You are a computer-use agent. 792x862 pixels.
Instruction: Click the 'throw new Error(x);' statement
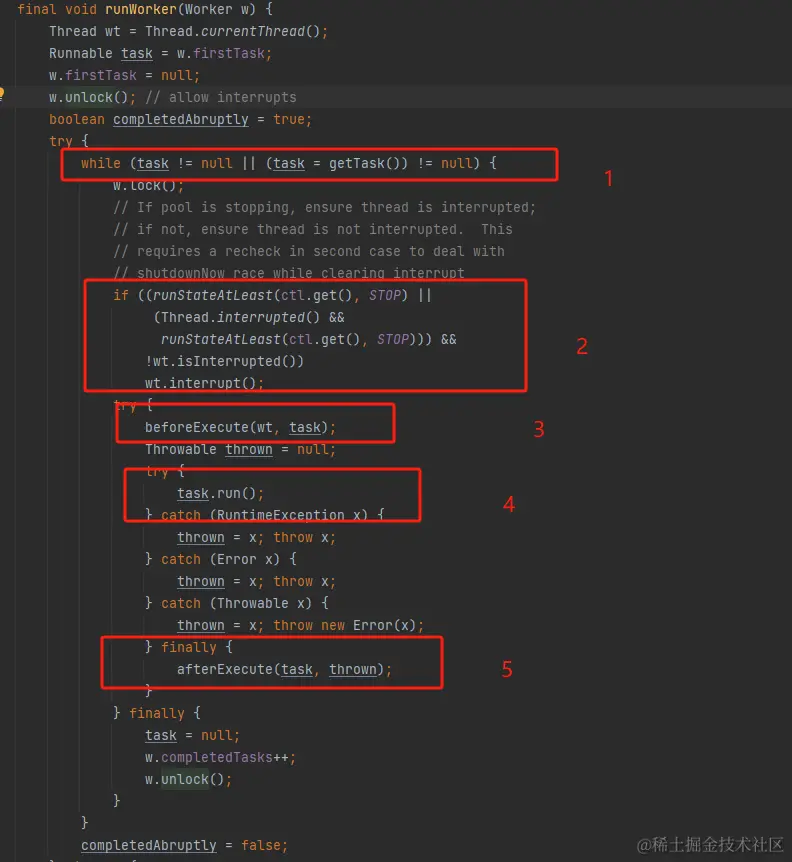(348, 625)
